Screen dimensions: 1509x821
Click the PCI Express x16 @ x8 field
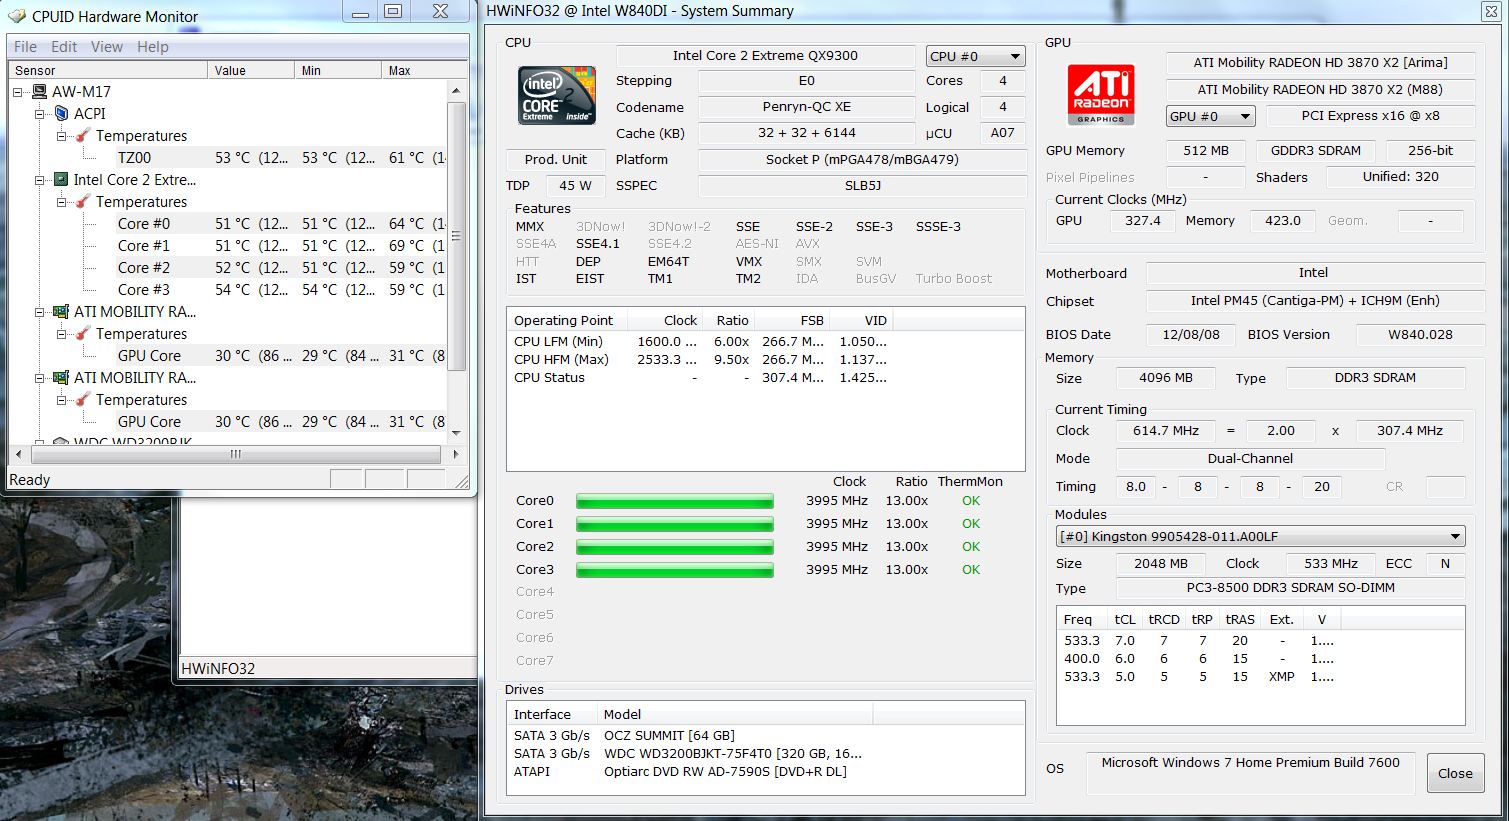pos(1370,116)
